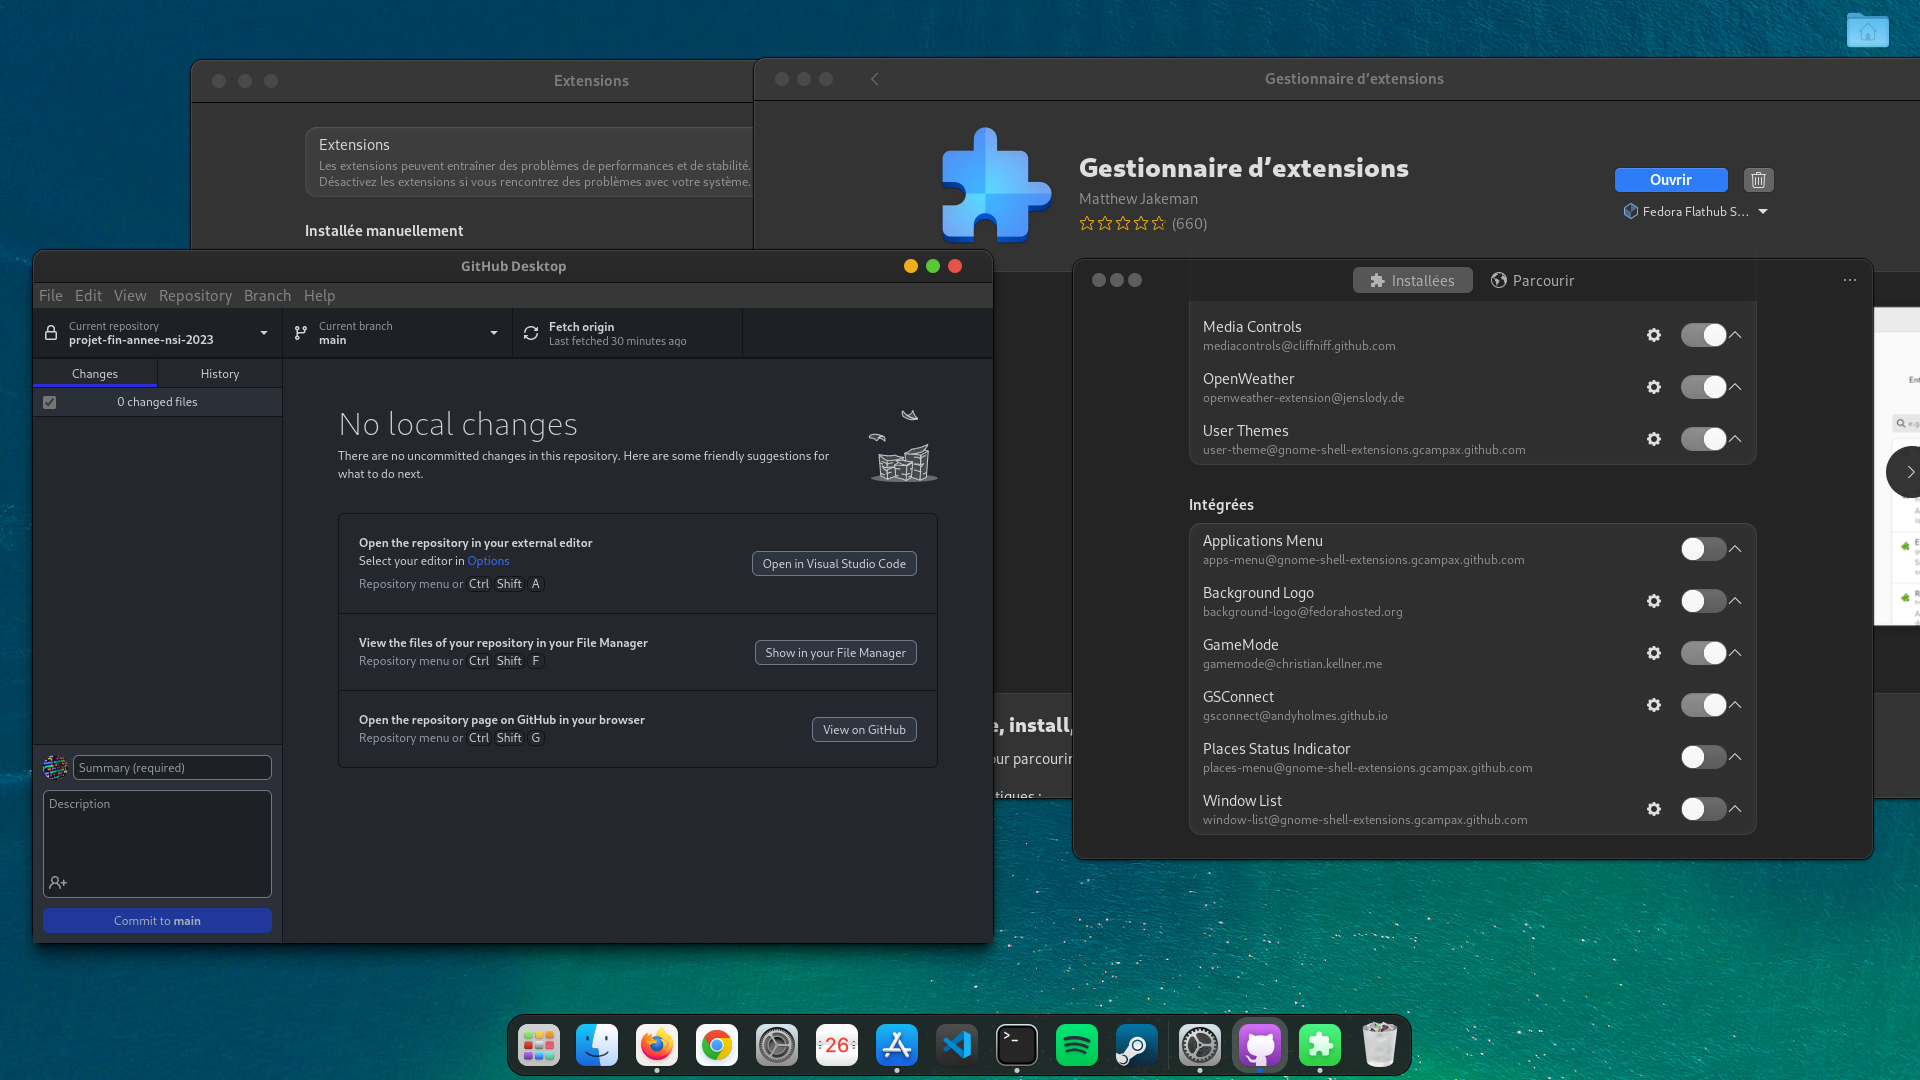Add a co-author in the commit description area
The image size is (1920, 1080).
[x=57, y=882]
